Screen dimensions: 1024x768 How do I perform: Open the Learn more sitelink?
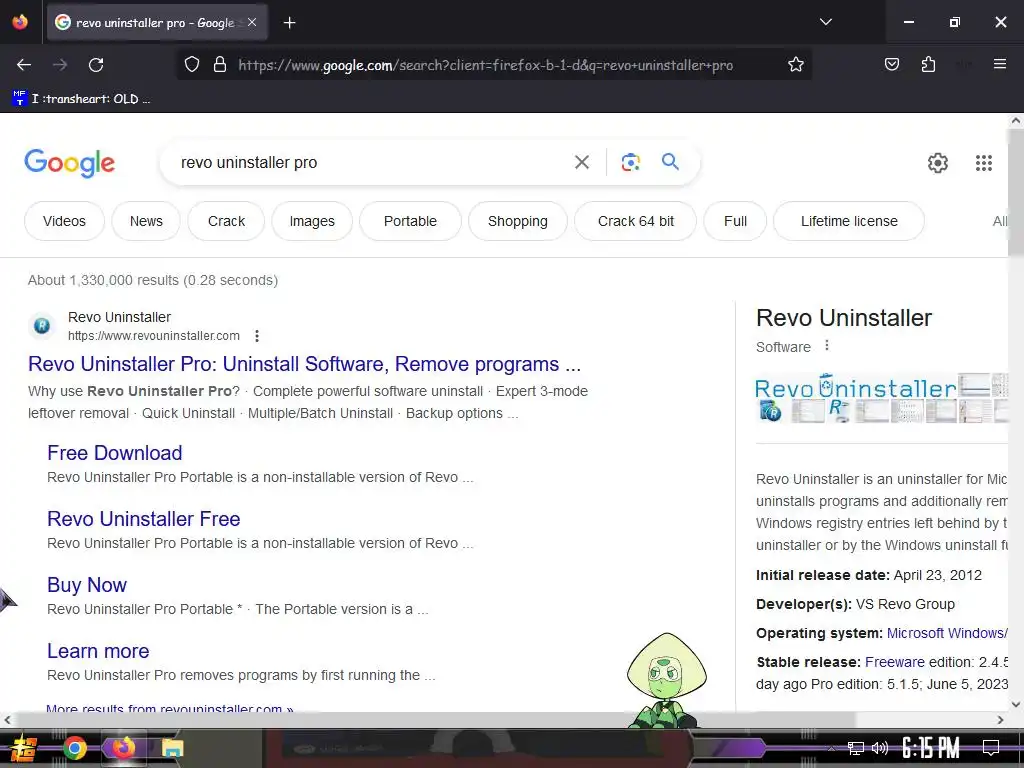click(98, 650)
